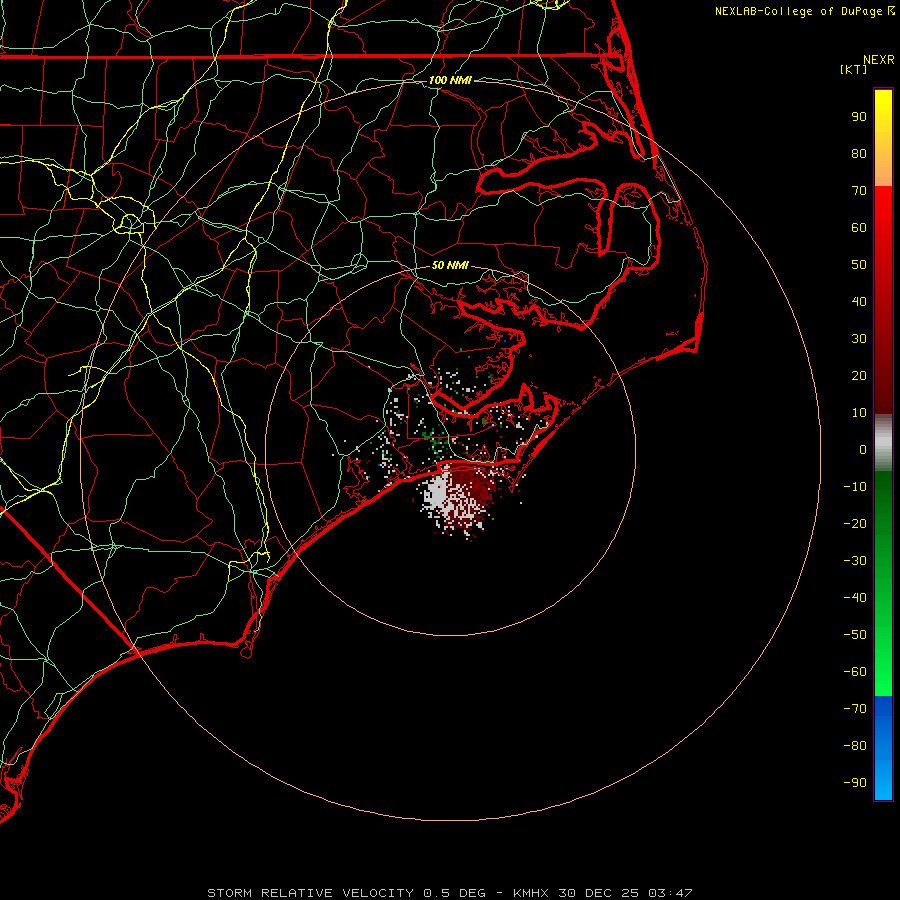Click the 0 value on the velocity scale

[863, 450]
